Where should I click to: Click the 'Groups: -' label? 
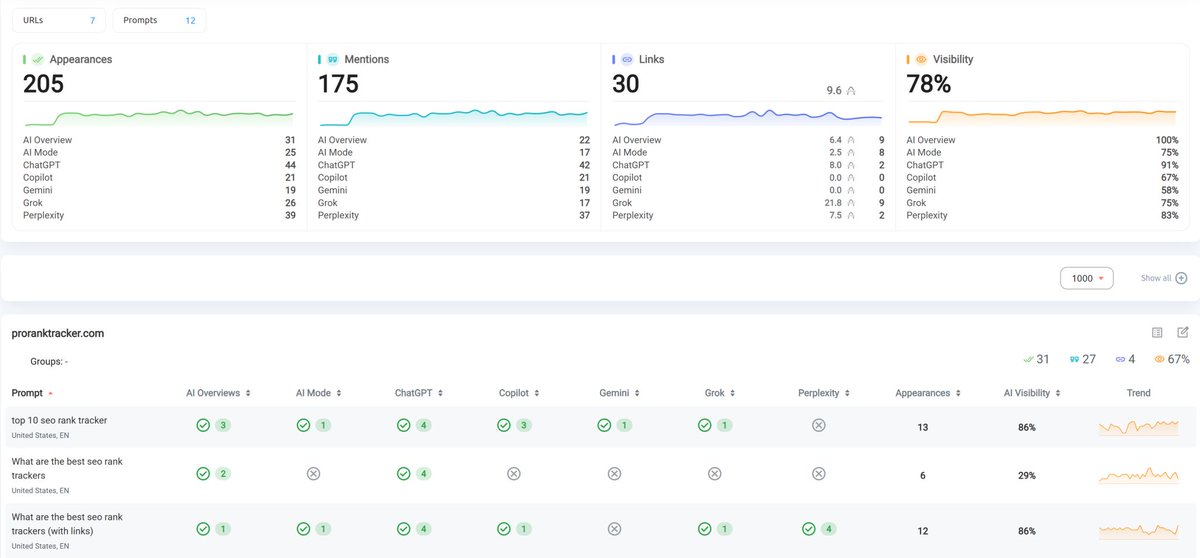pyautogui.click(x=49, y=361)
